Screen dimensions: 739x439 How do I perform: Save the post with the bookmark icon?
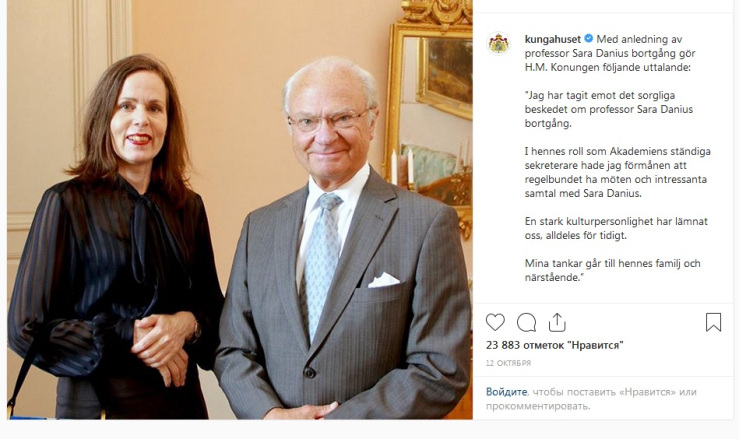point(713,323)
